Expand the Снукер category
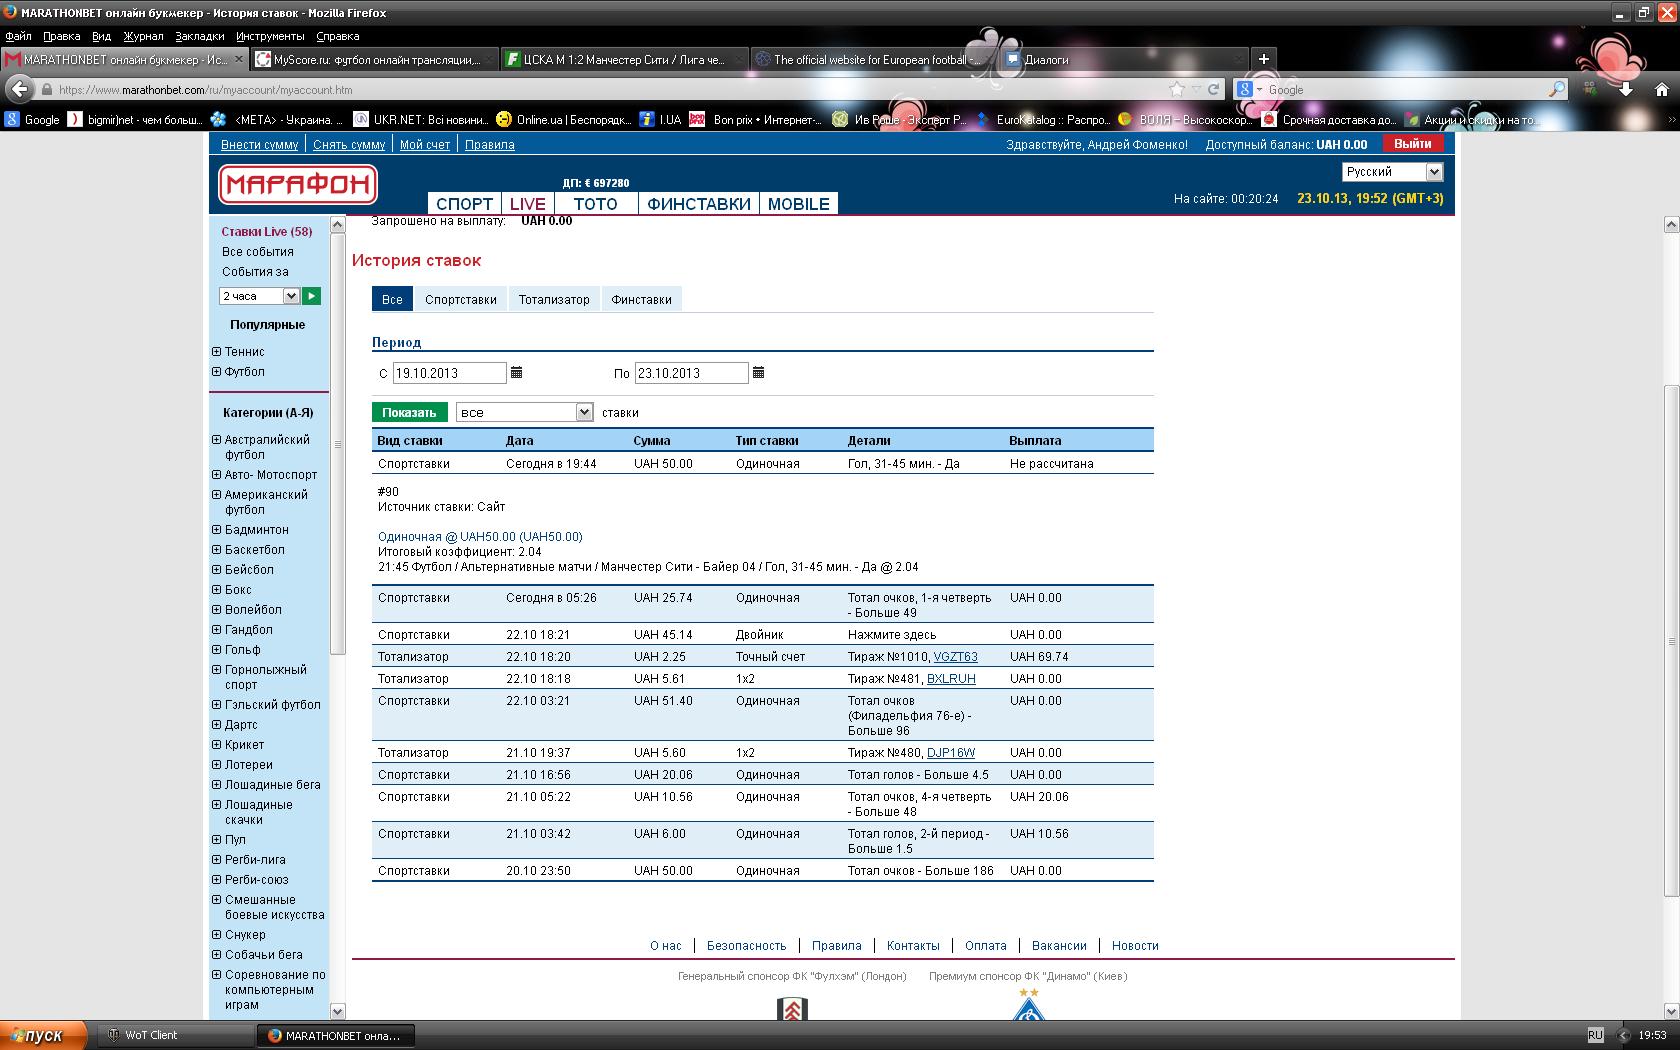This screenshot has width=1680, height=1050. click(x=216, y=935)
